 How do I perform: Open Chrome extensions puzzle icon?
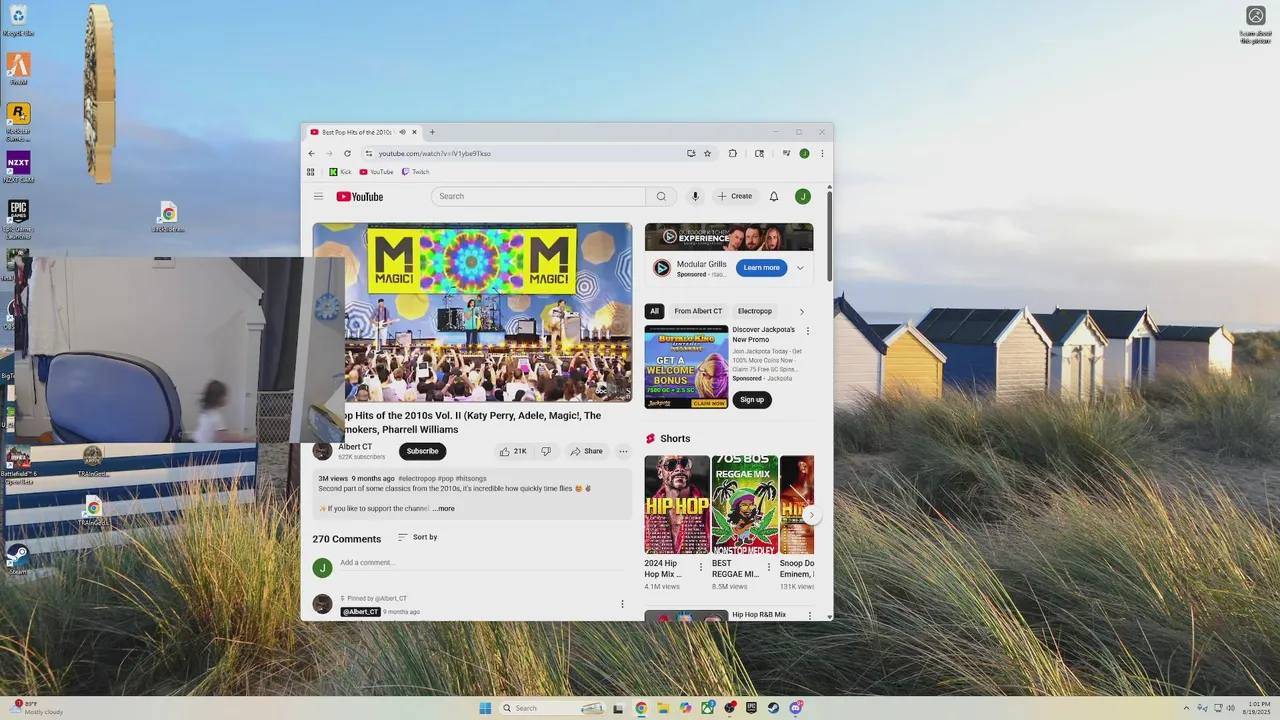732,153
